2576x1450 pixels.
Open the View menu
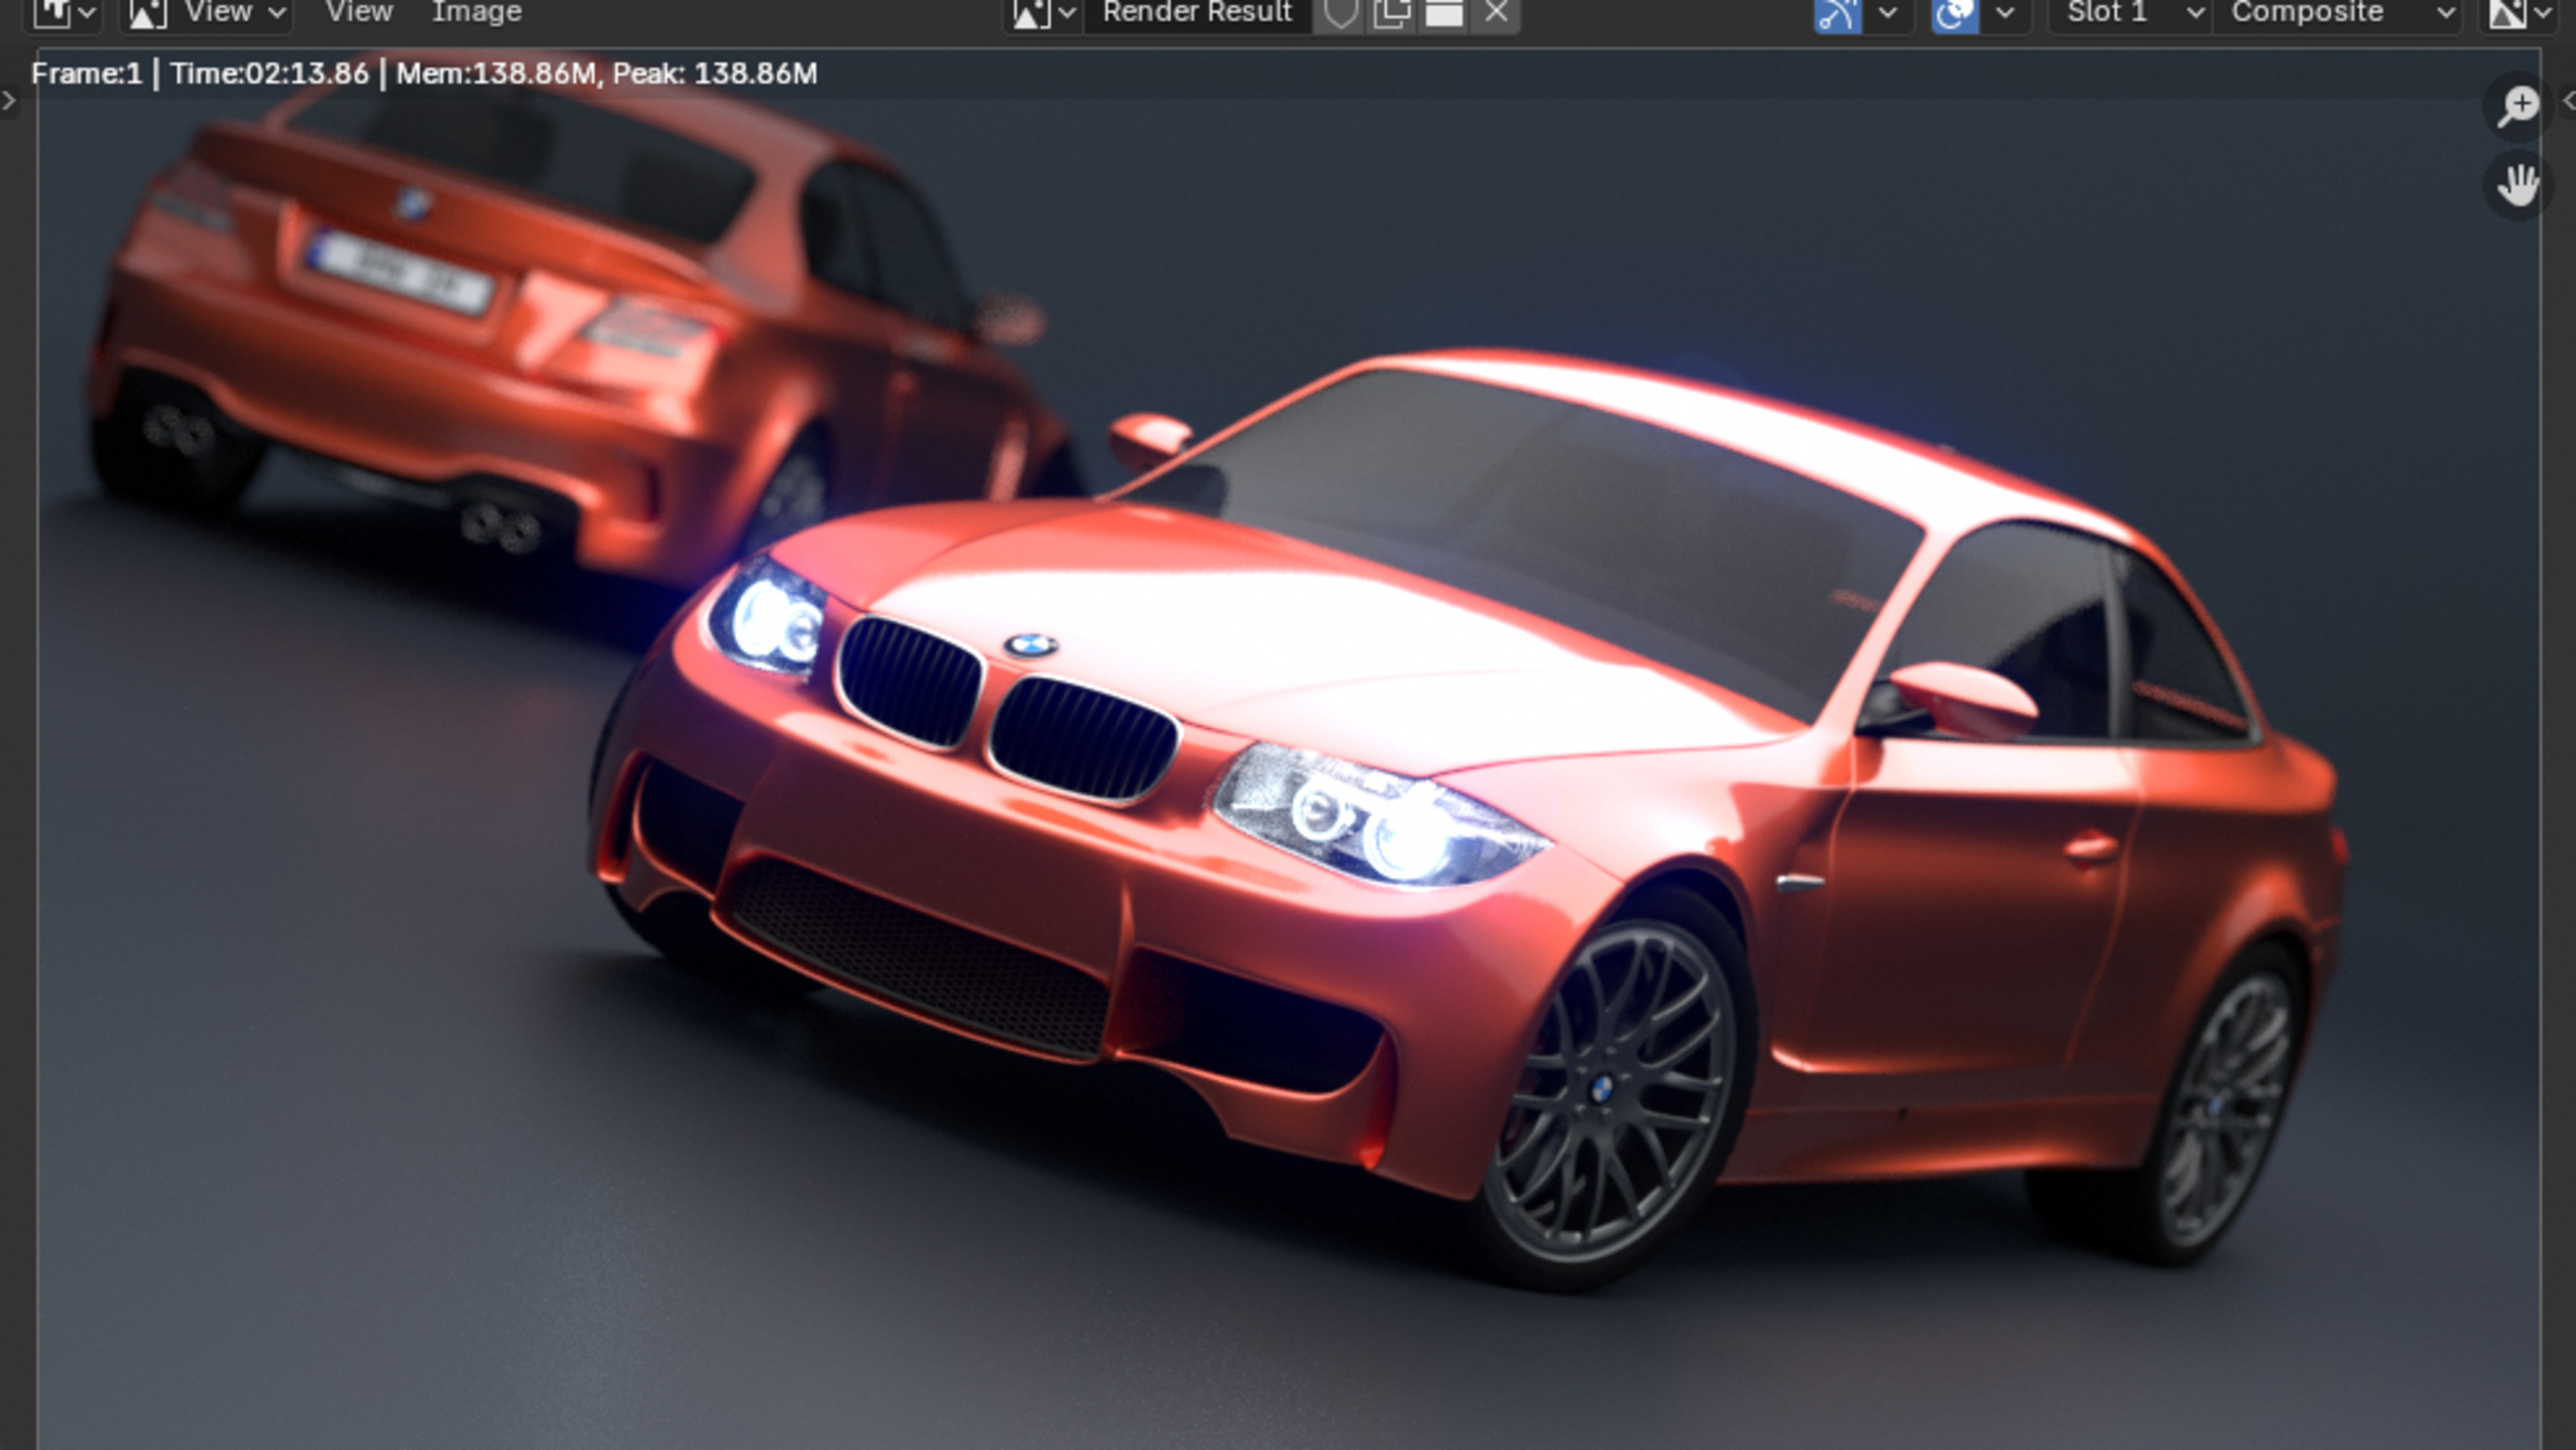tap(358, 13)
